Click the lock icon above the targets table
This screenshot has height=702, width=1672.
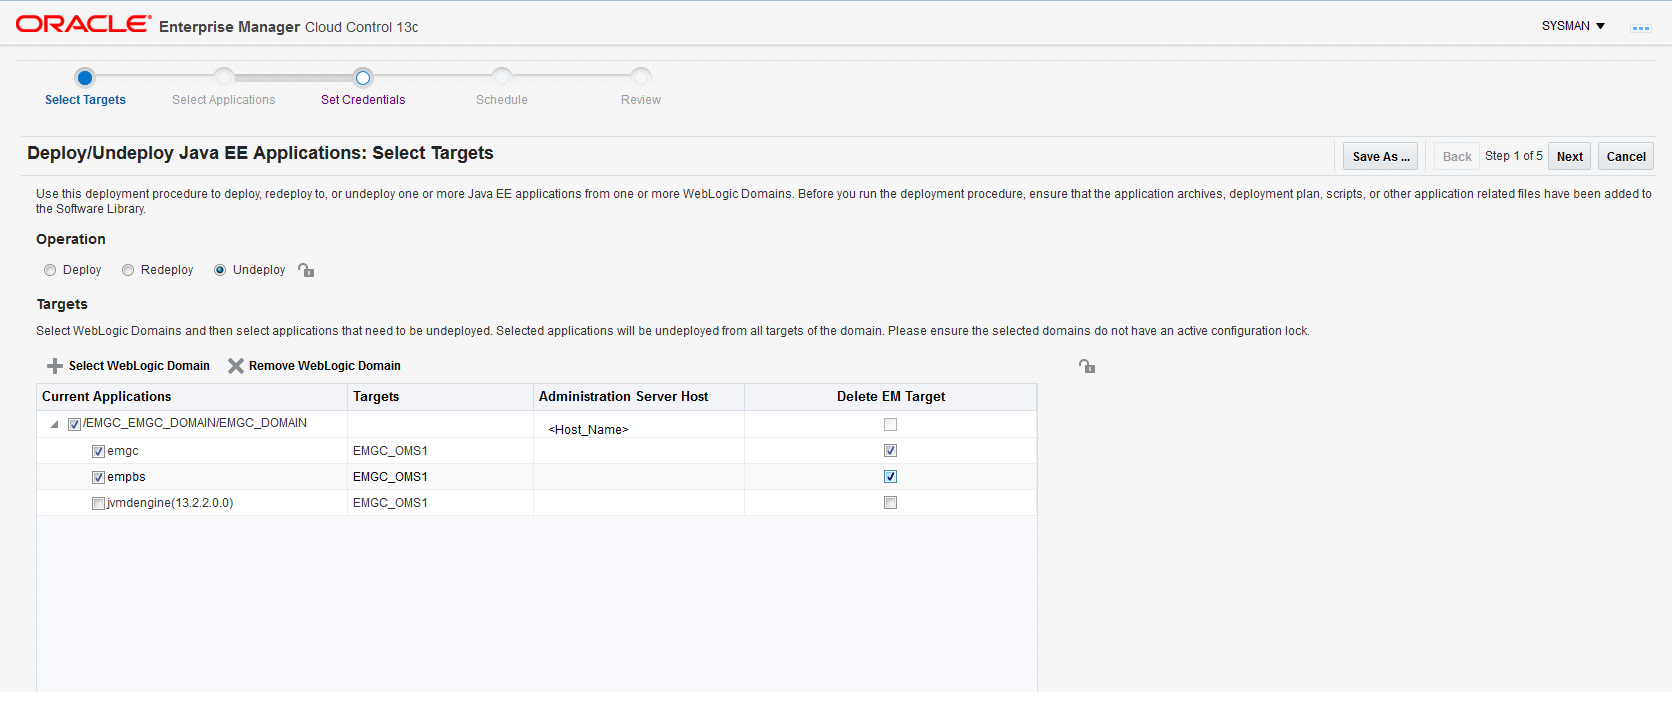[x=1087, y=366]
